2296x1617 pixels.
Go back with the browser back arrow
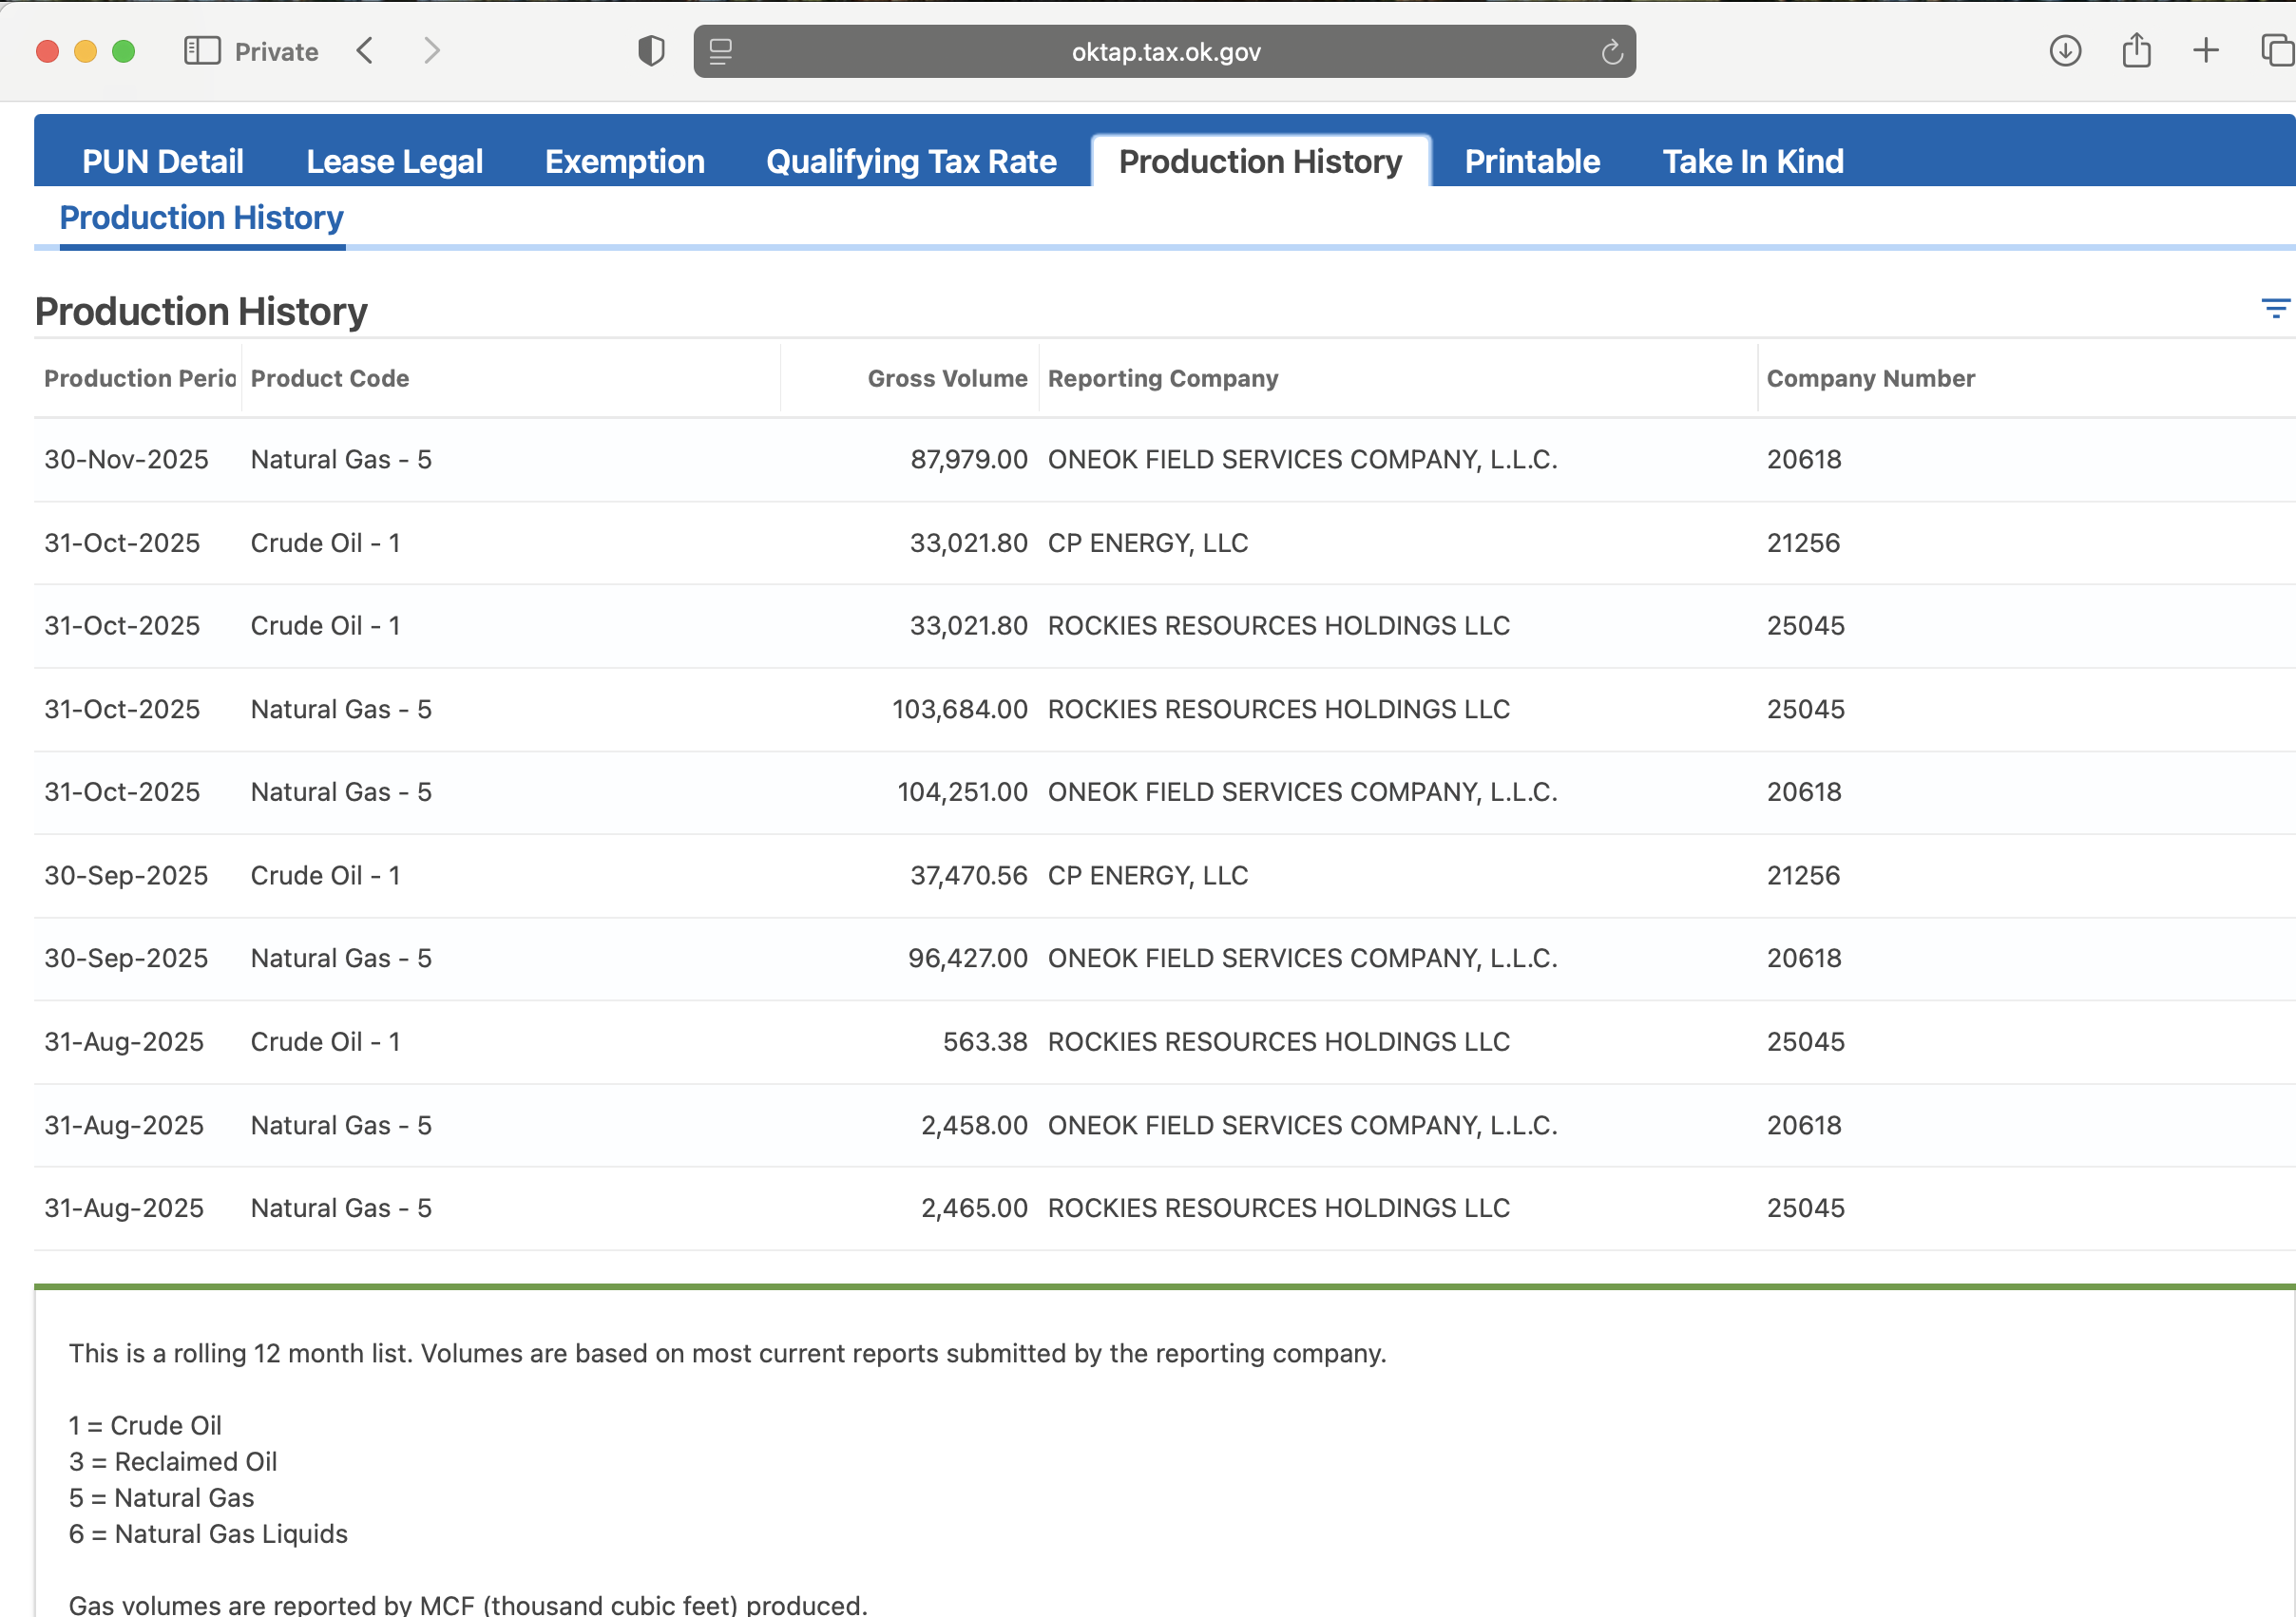366,51
